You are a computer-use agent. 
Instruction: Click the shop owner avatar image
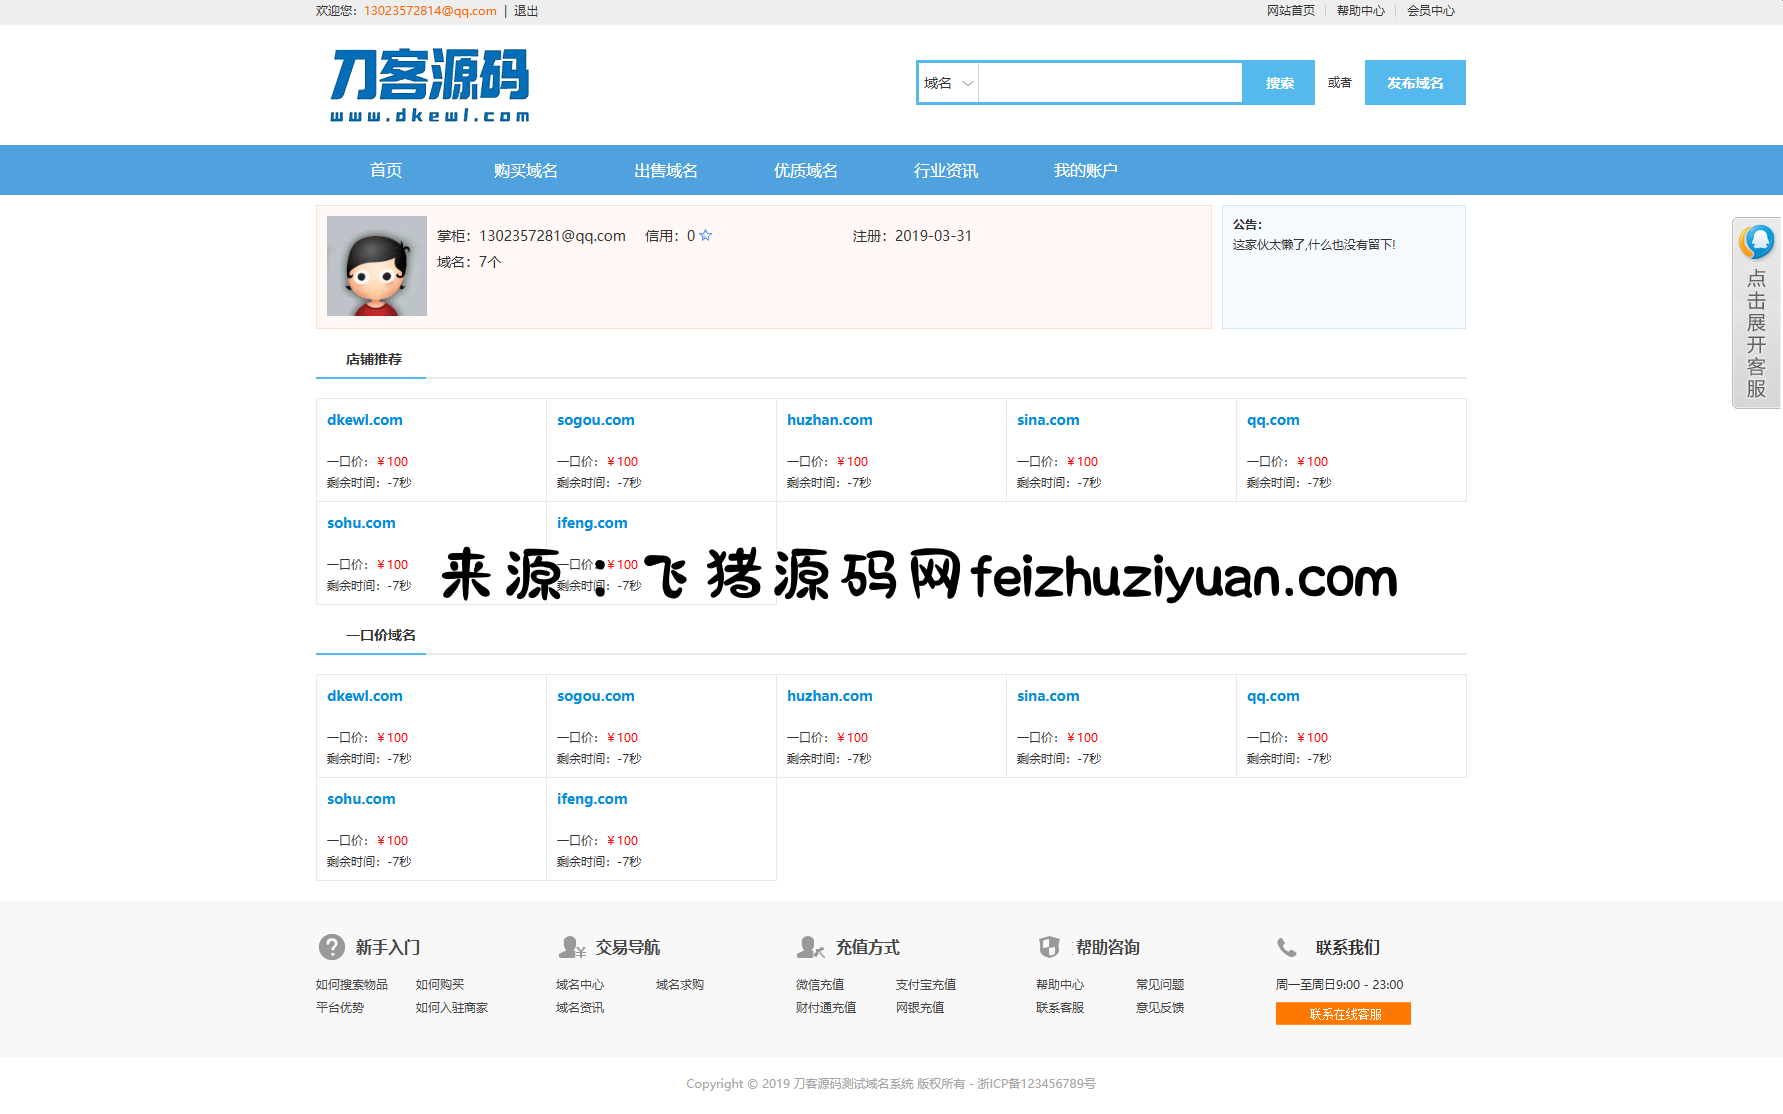point(377,266)
